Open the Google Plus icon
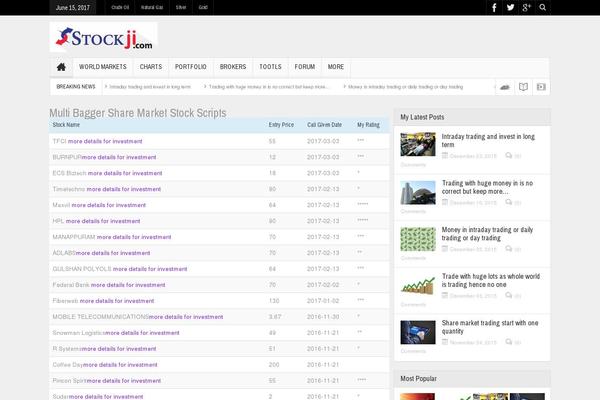This screenshot has height=400, width=600. coord(527,7)
